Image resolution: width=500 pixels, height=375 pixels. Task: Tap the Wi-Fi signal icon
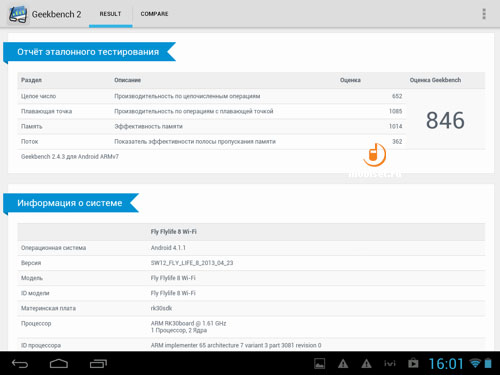point(475,363)
